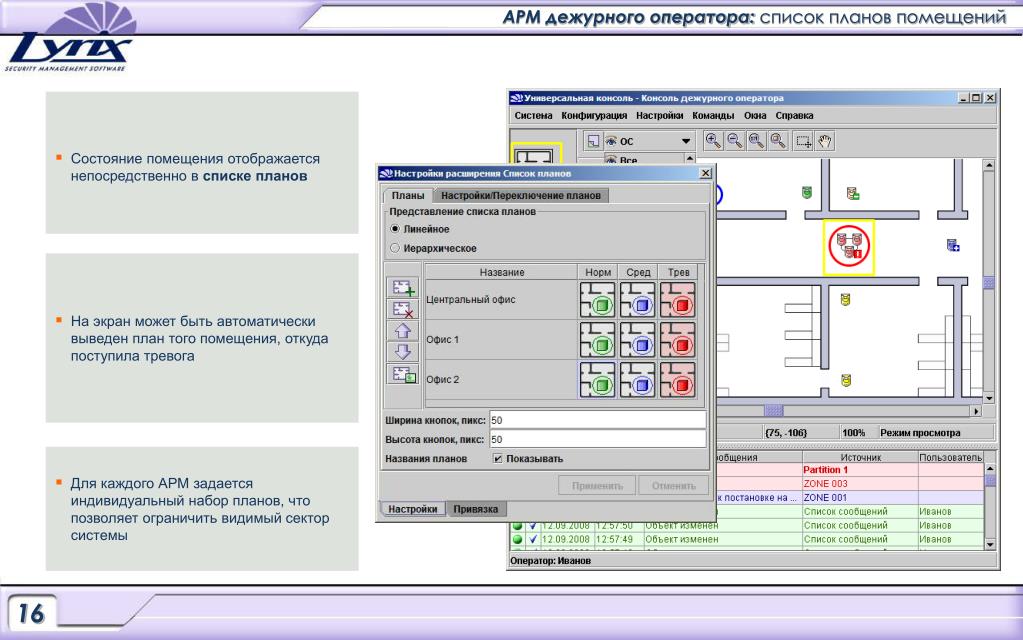The image size is (1023, 640).
Task: Click the event list scrollbar down arrow
Action: (x=990, y=544)
